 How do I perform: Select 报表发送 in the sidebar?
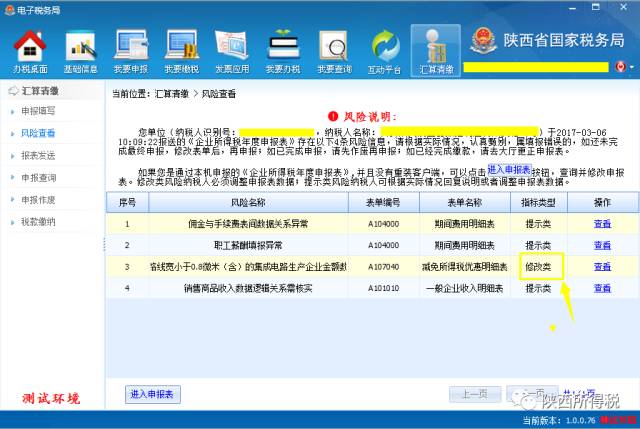click(38, 156)
